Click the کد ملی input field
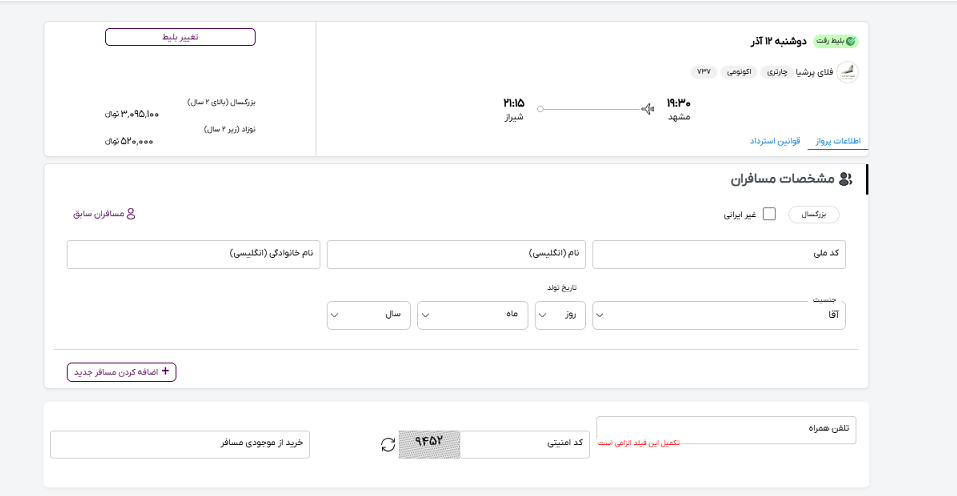 (x=719, y=254)
